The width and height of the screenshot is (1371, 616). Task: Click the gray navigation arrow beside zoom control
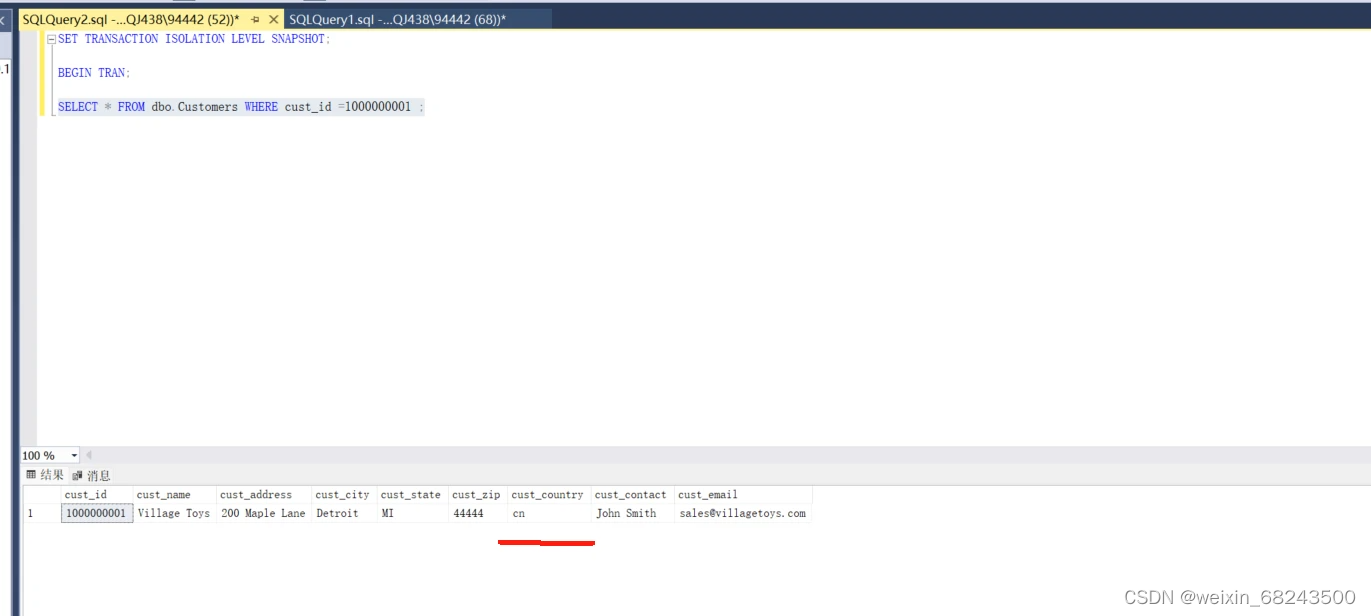[x=89, y=455]
